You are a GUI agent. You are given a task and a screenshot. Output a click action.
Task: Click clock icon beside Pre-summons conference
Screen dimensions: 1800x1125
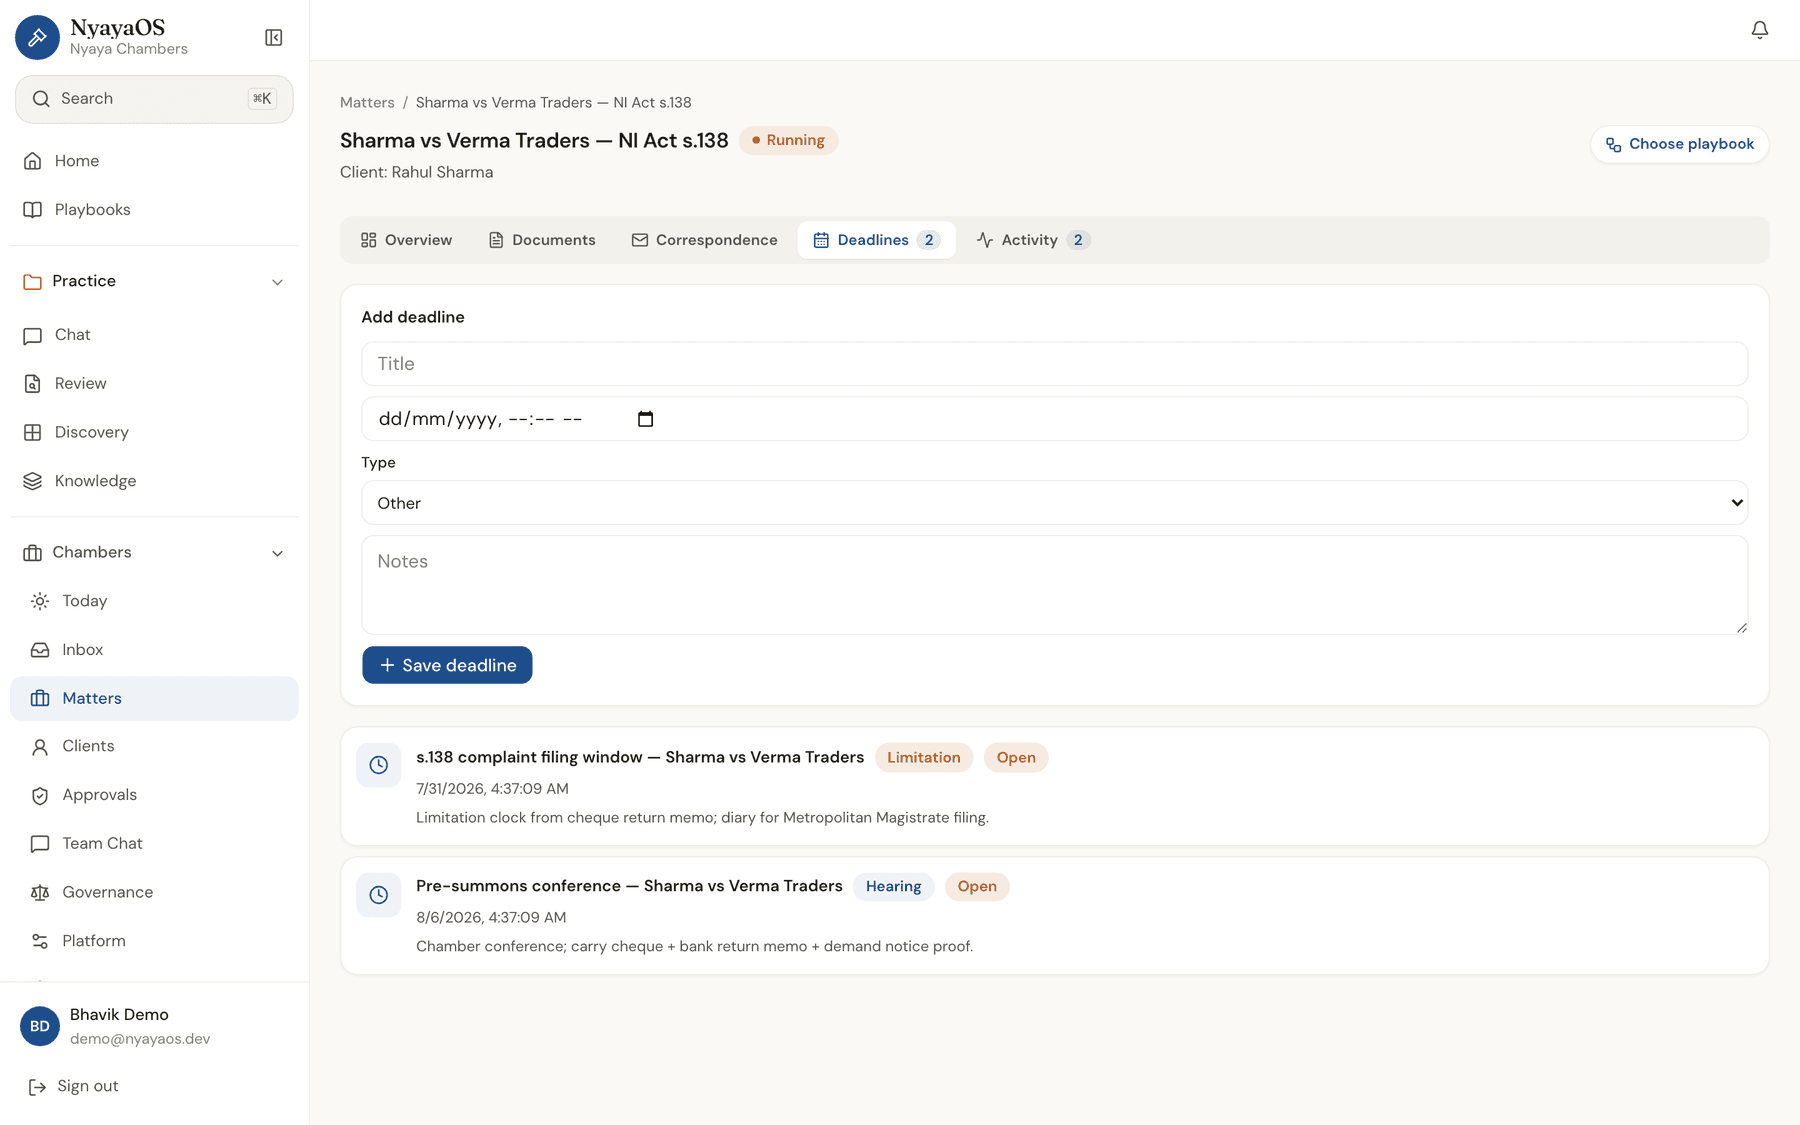tap(378, 895)
